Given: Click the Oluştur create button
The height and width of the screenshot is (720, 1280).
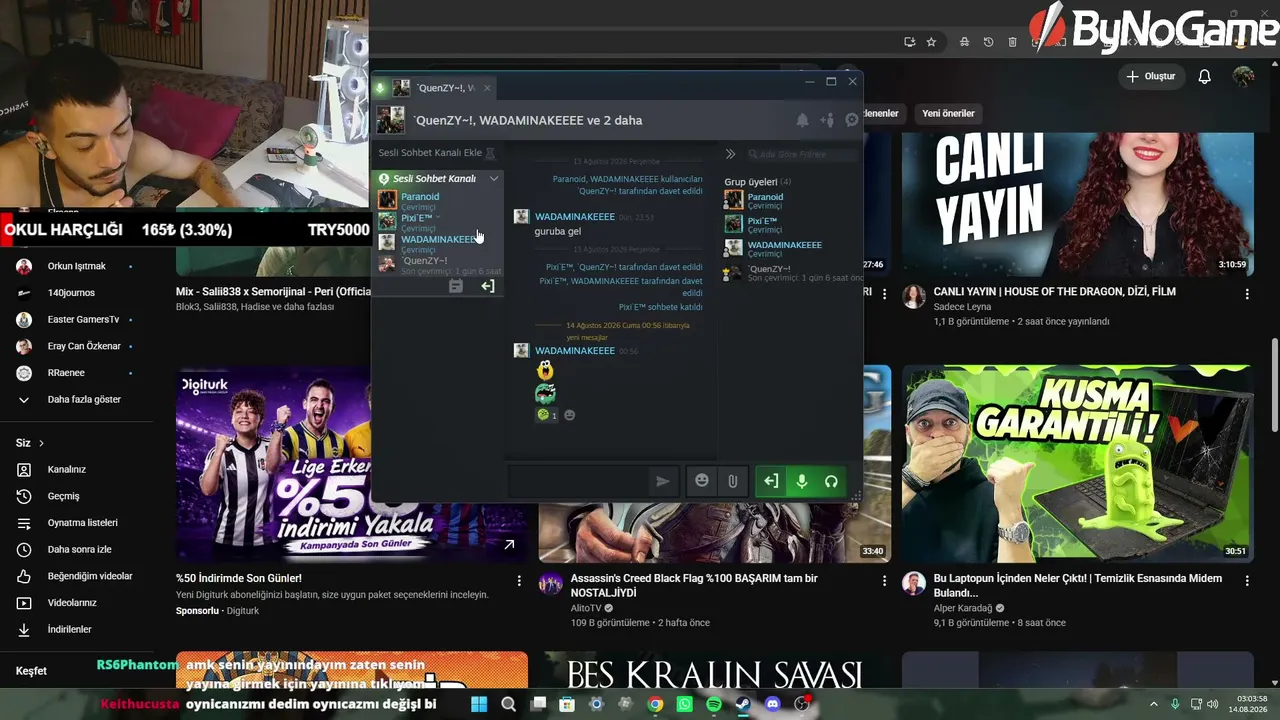Looking at the screenshot, I should click(x=1151, y=76).
